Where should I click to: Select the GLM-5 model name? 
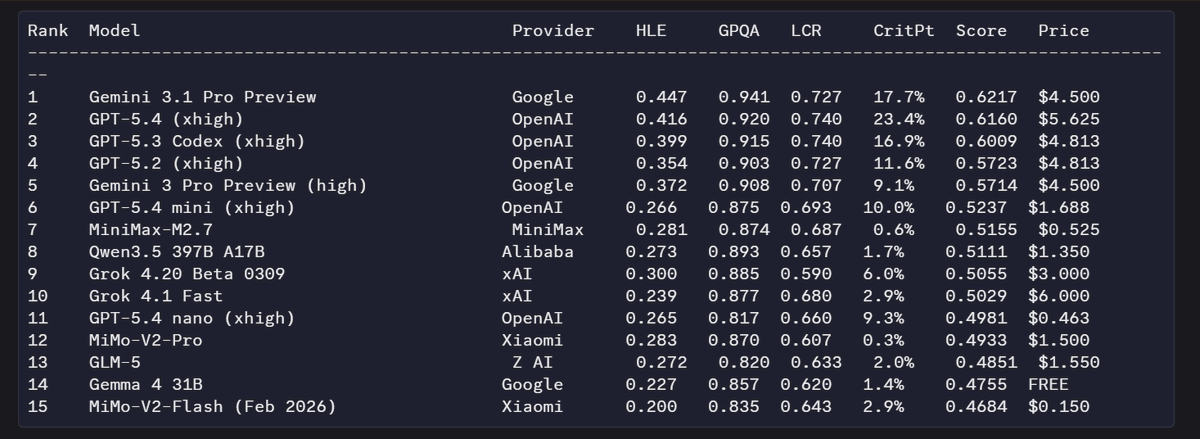(x=115, y=362)
